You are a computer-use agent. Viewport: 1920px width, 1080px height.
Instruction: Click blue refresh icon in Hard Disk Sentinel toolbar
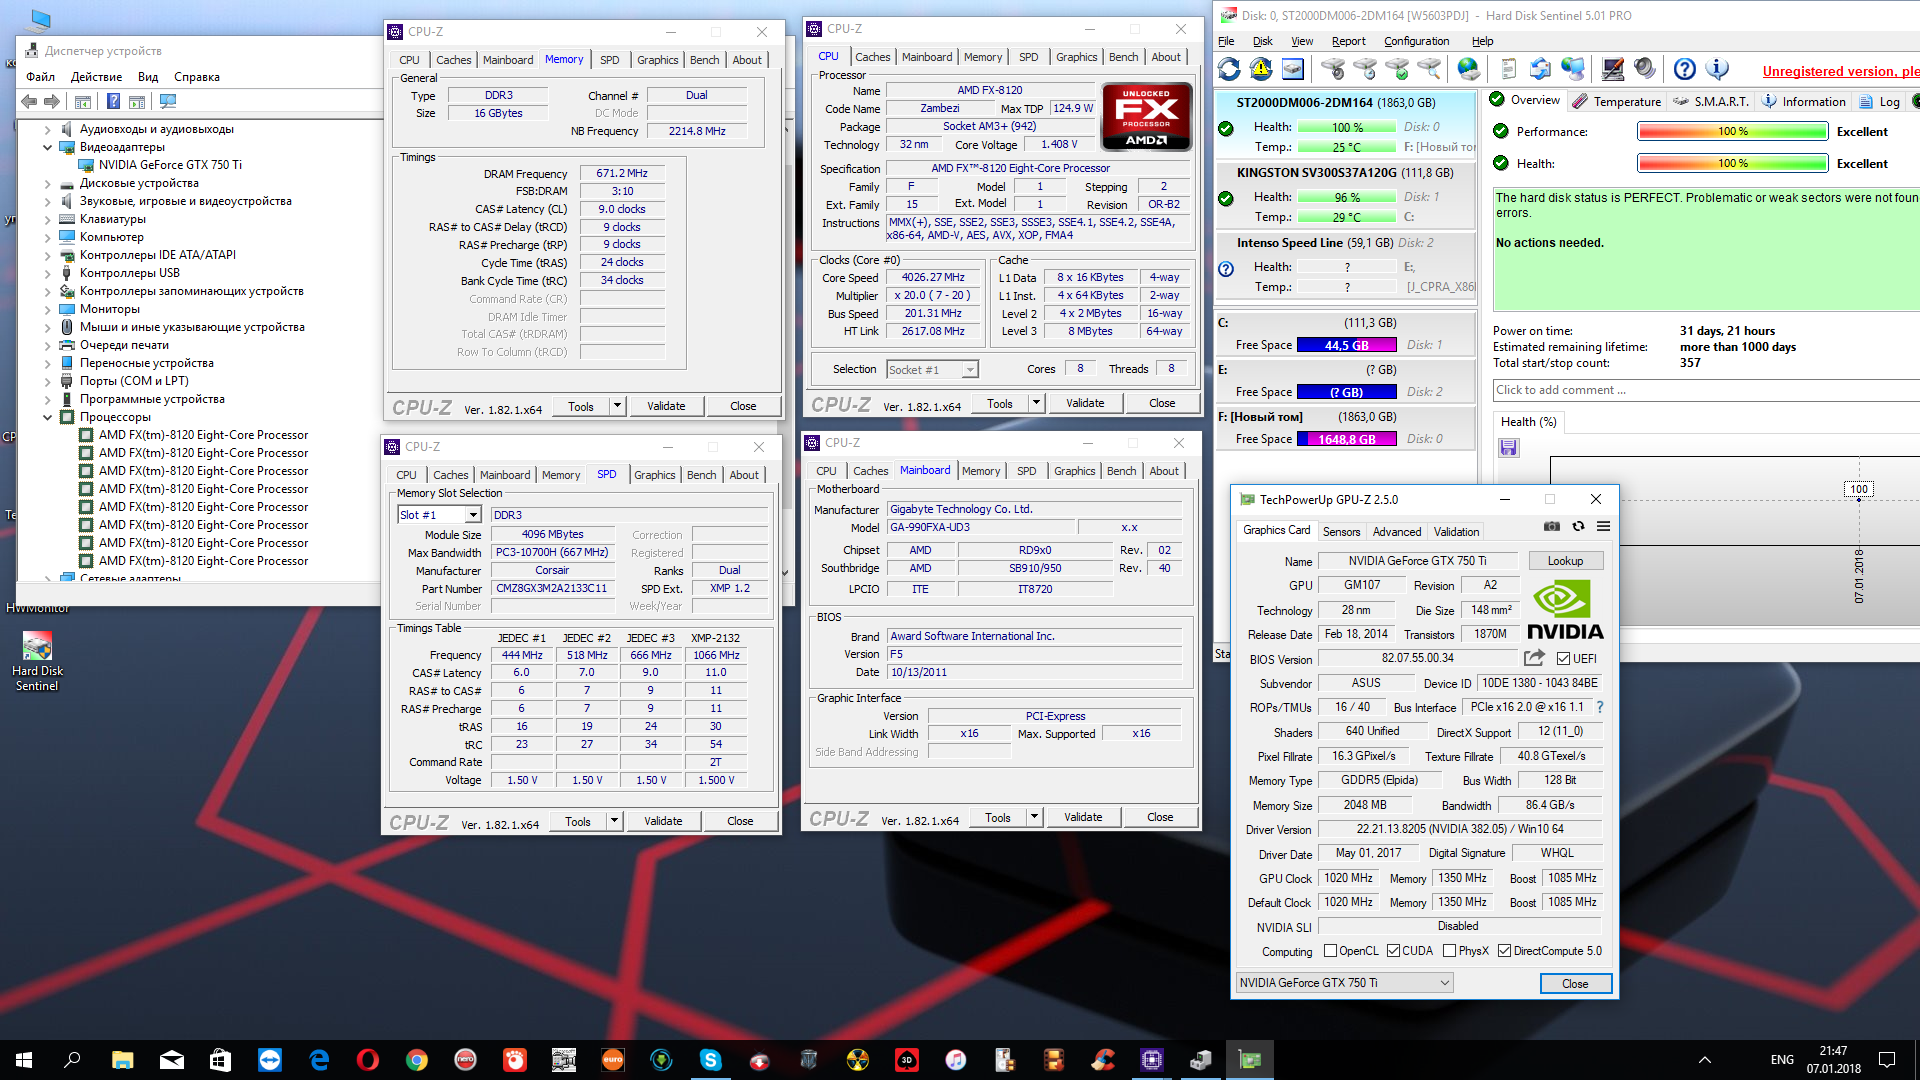[1229, 69]
